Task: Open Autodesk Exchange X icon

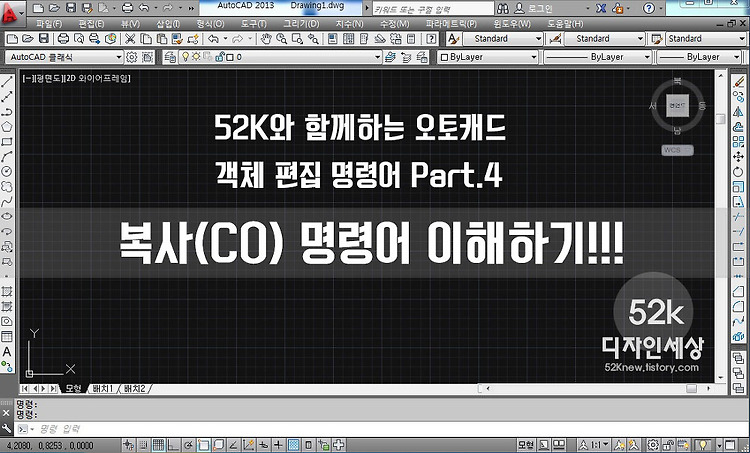Action: pos(601,8)
